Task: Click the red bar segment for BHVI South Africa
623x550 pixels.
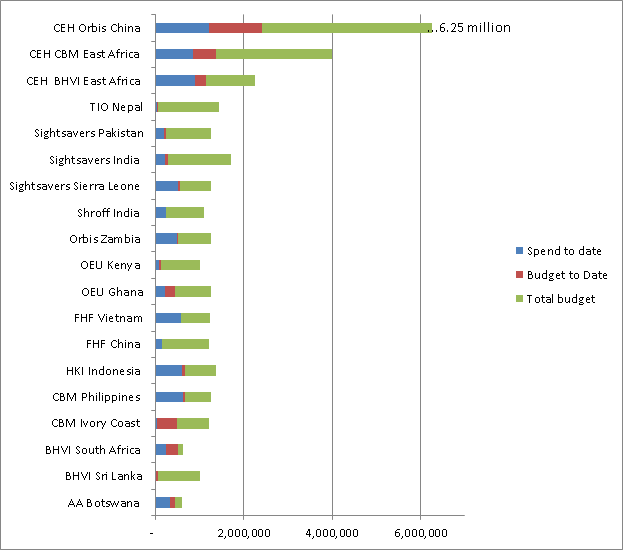Action: tap(172, 450)
